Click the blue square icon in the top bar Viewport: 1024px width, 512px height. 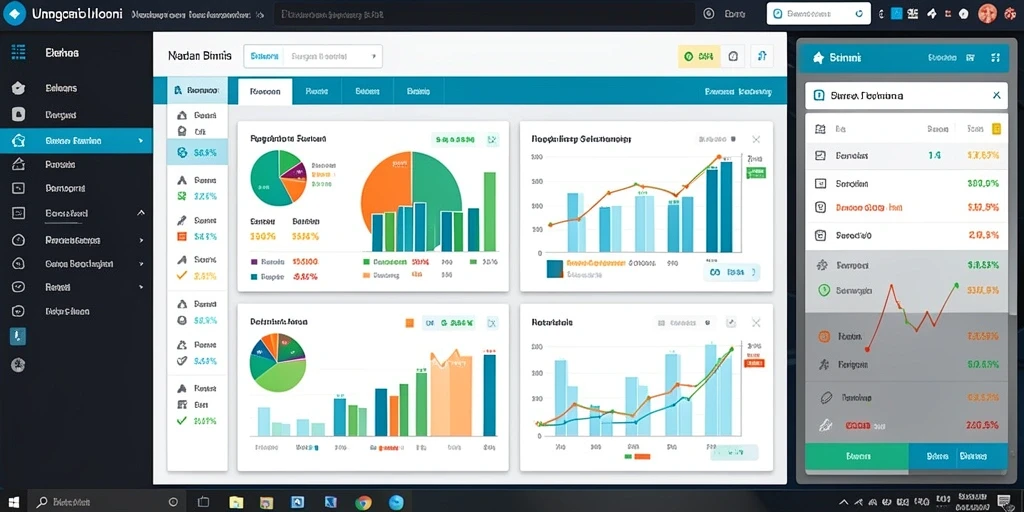(x=896, y=13)
